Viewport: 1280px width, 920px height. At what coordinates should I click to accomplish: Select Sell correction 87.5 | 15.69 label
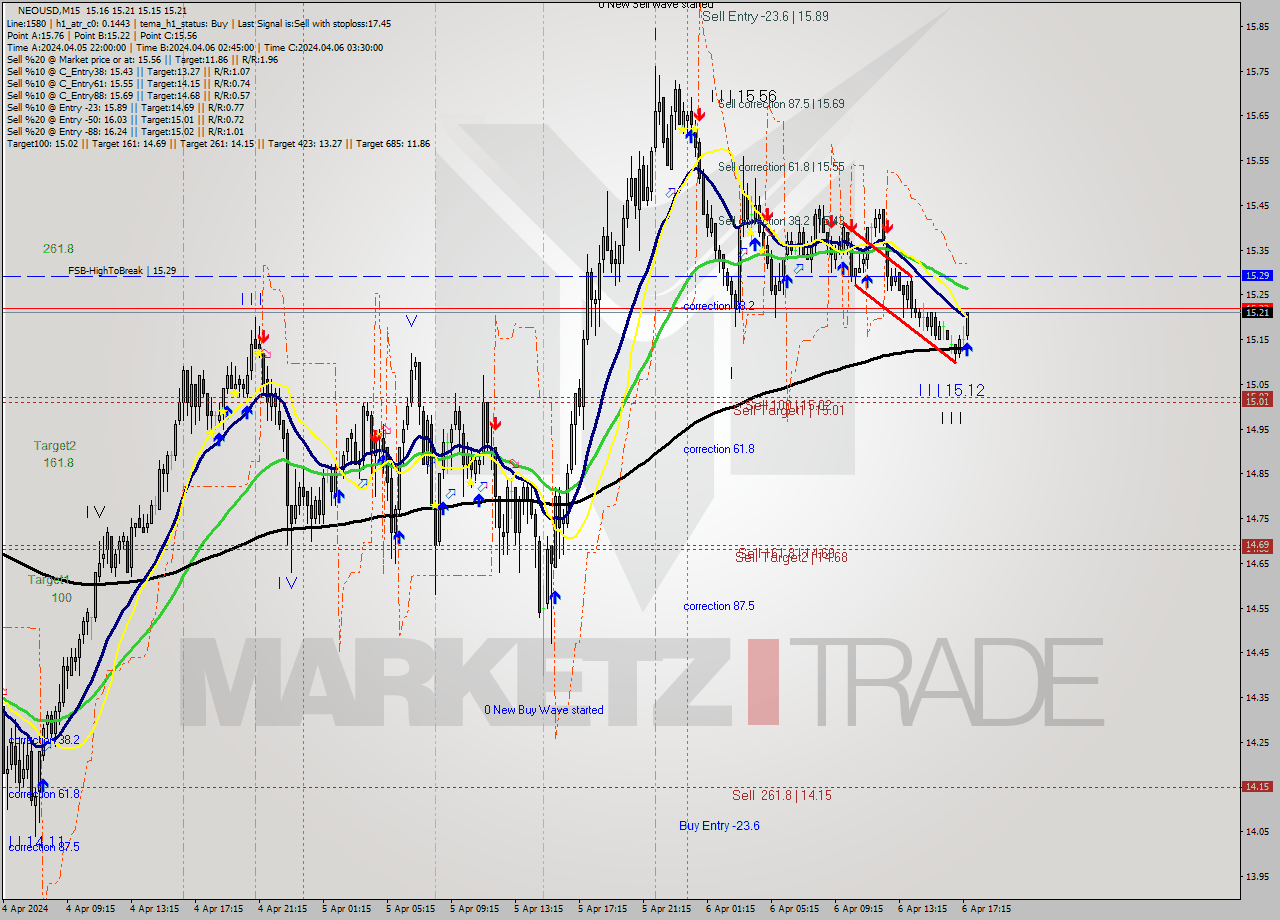[x=781, y=104]
